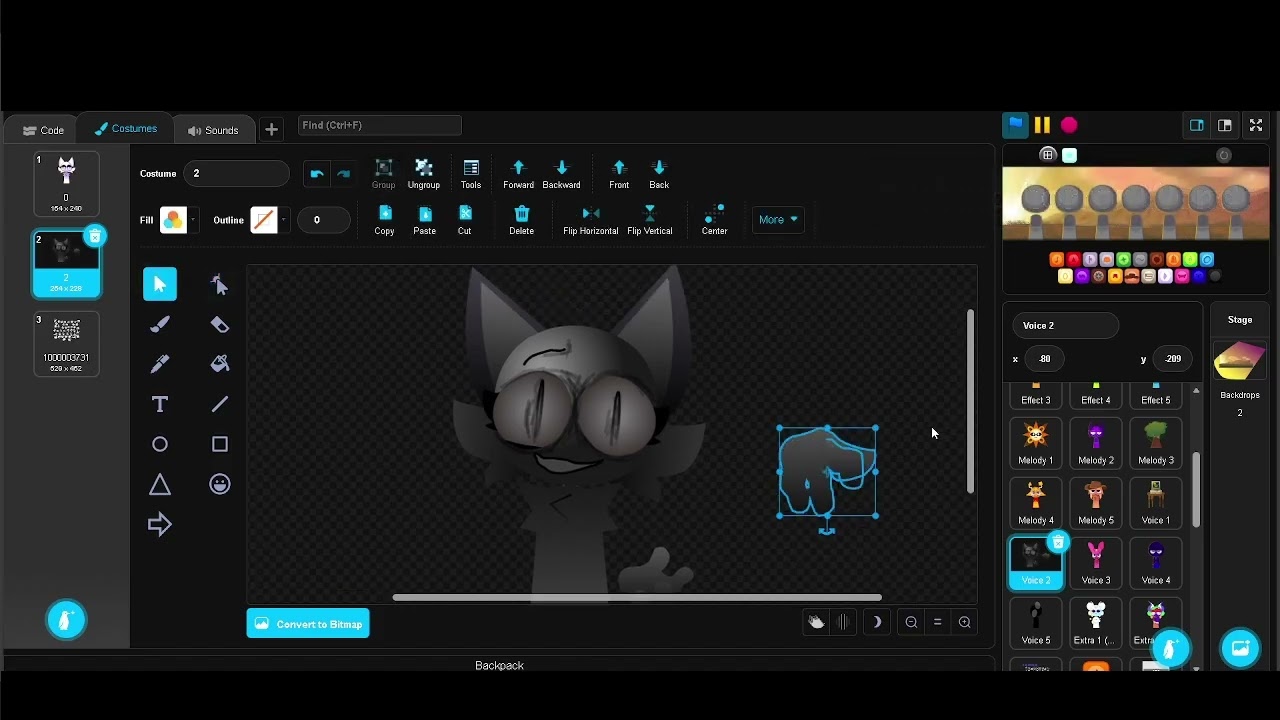The image size is (1280, 720).
Task: Redo the costume edit
Action: pos(344,174)
